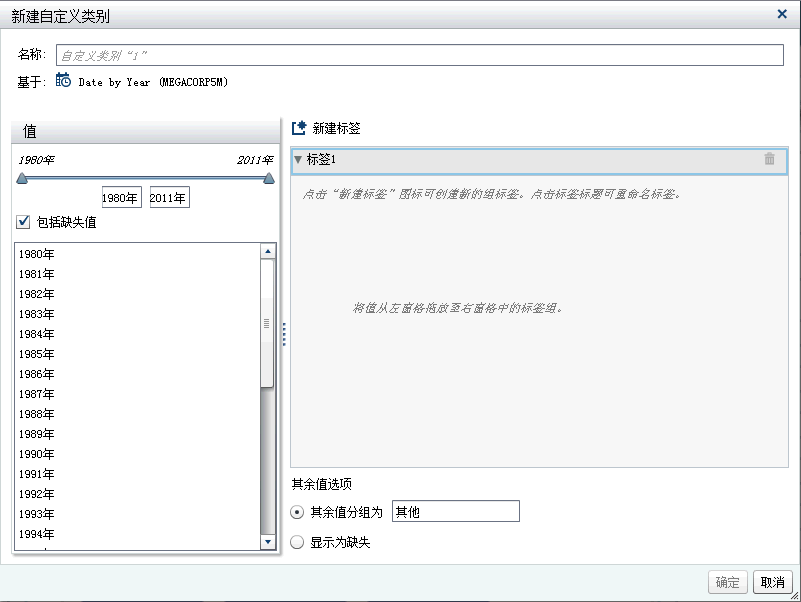
Task: Select the 显示为缺失 radio option
Action: tap(297, 541)
